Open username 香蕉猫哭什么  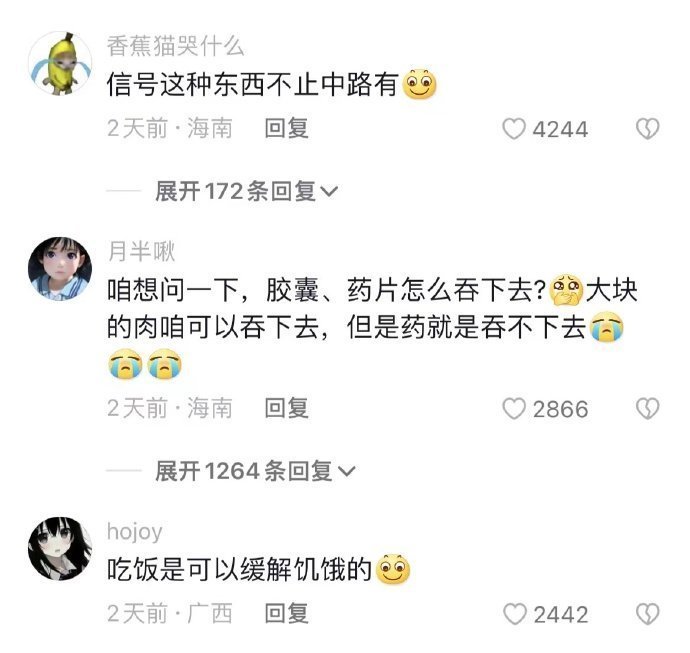176,46
